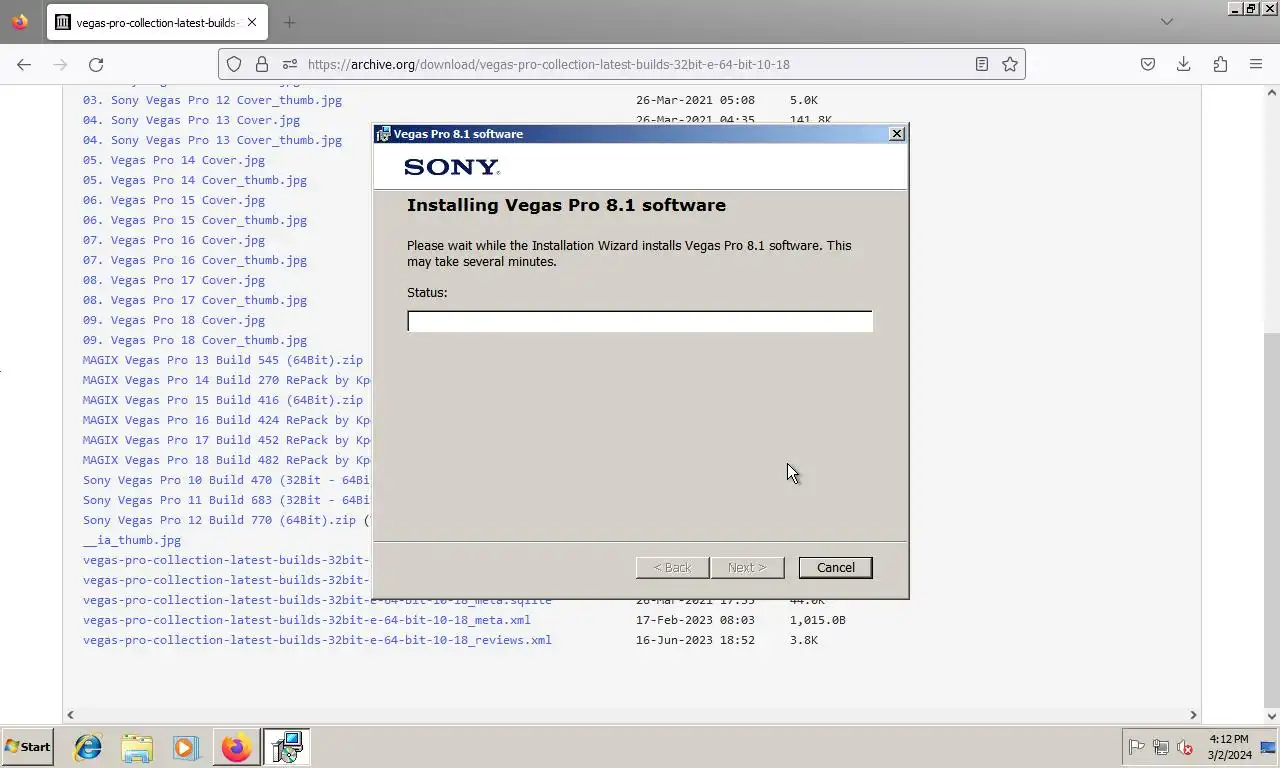The image size is (1280, 768).
Task: Minimize the Firefox window
Action: [x=1235, y=8]
